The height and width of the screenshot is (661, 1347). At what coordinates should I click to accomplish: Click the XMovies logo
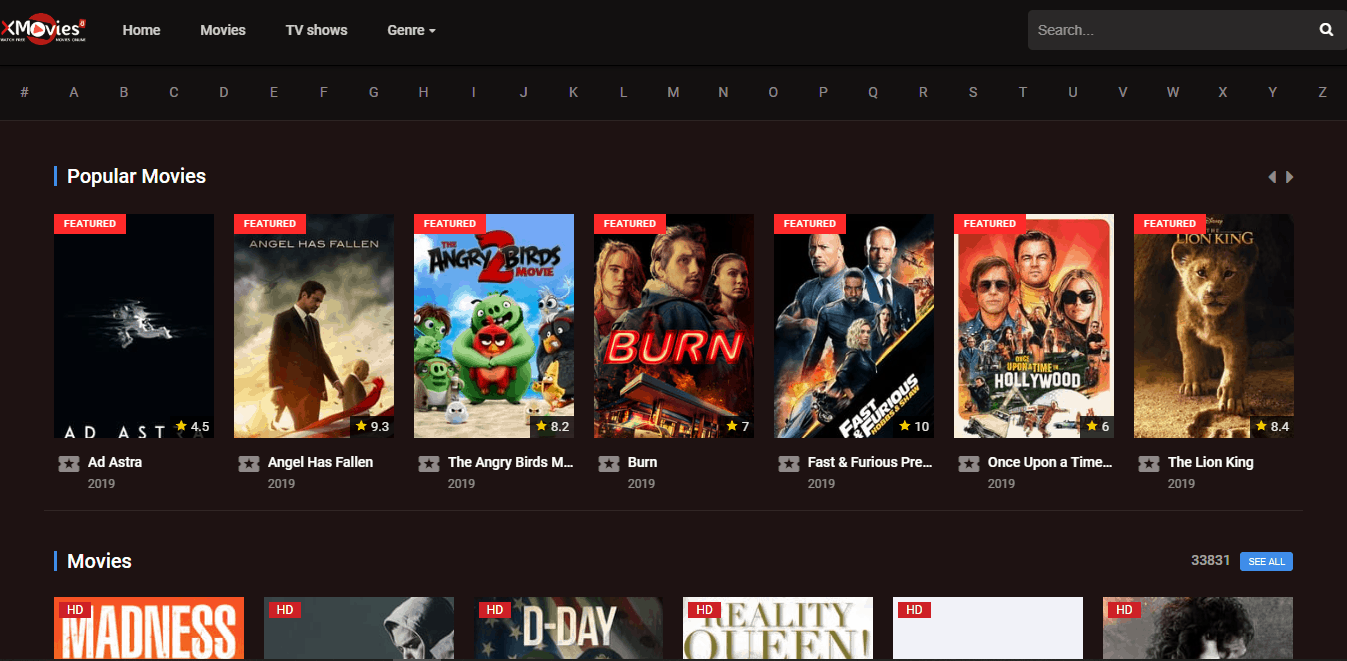[44, 29]
